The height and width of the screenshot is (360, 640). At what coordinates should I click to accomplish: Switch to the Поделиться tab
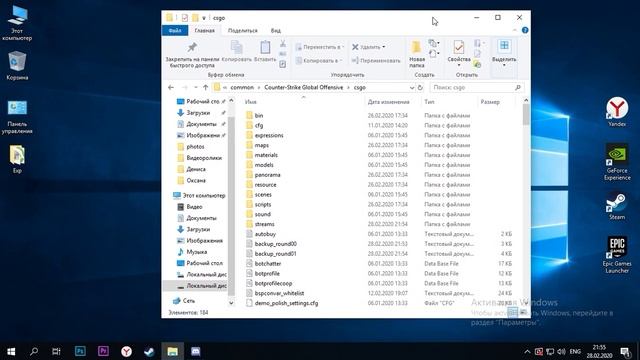coord(242,31)
